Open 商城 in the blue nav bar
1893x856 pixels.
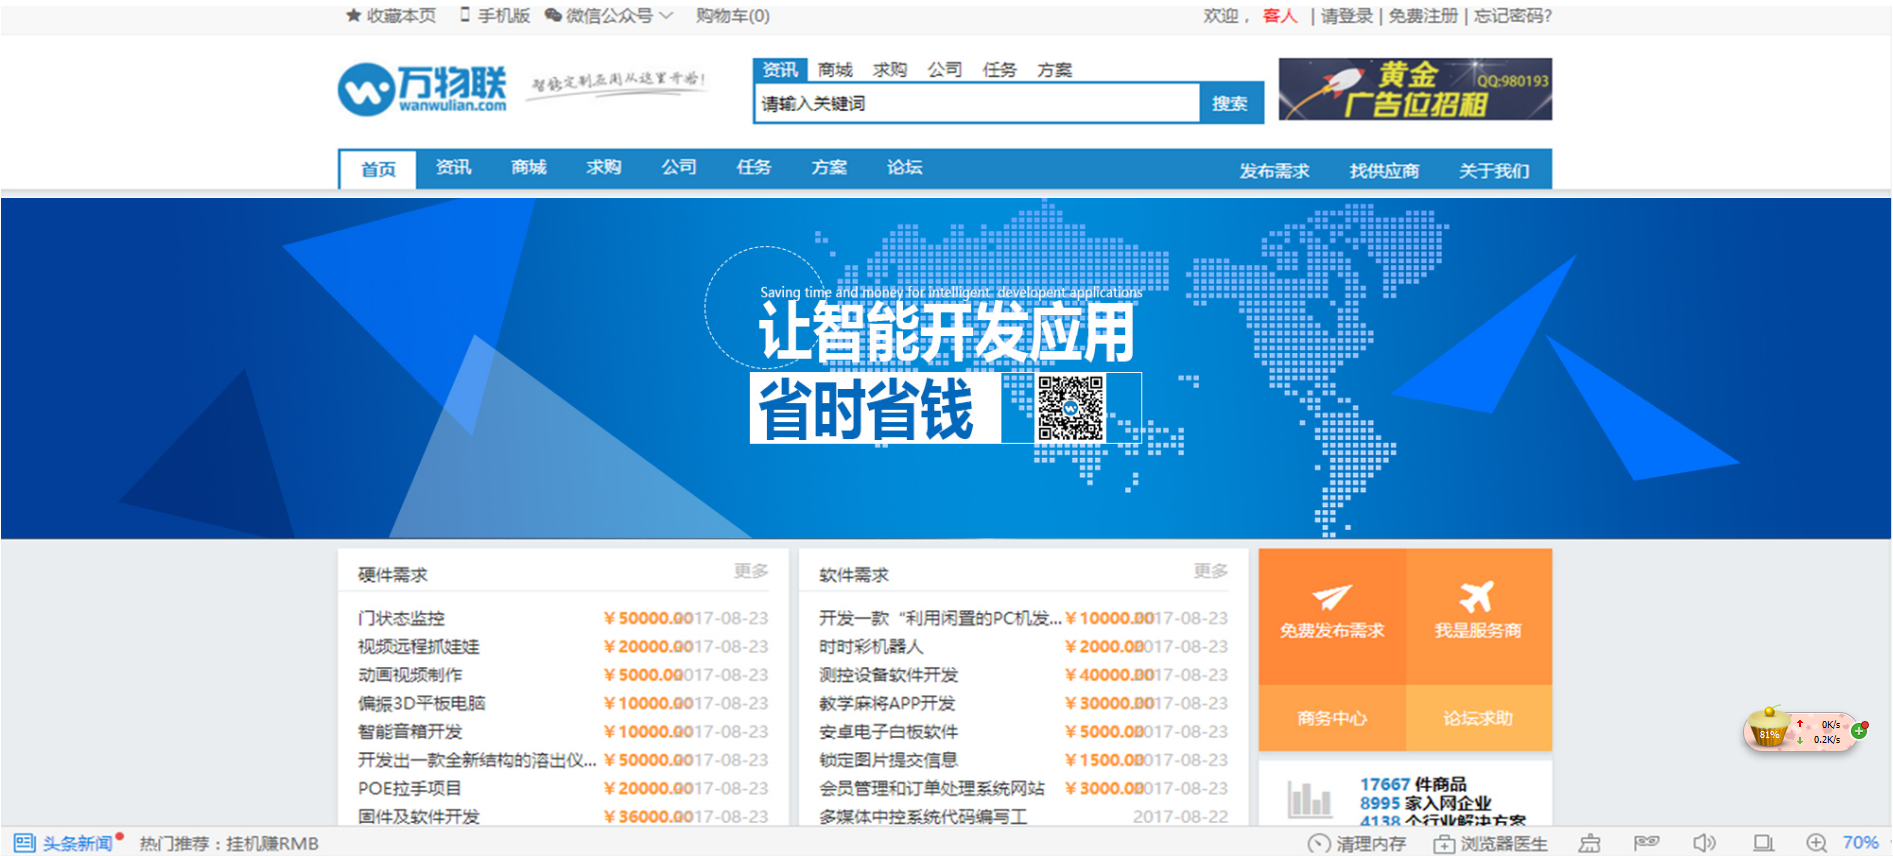point(529,167)
